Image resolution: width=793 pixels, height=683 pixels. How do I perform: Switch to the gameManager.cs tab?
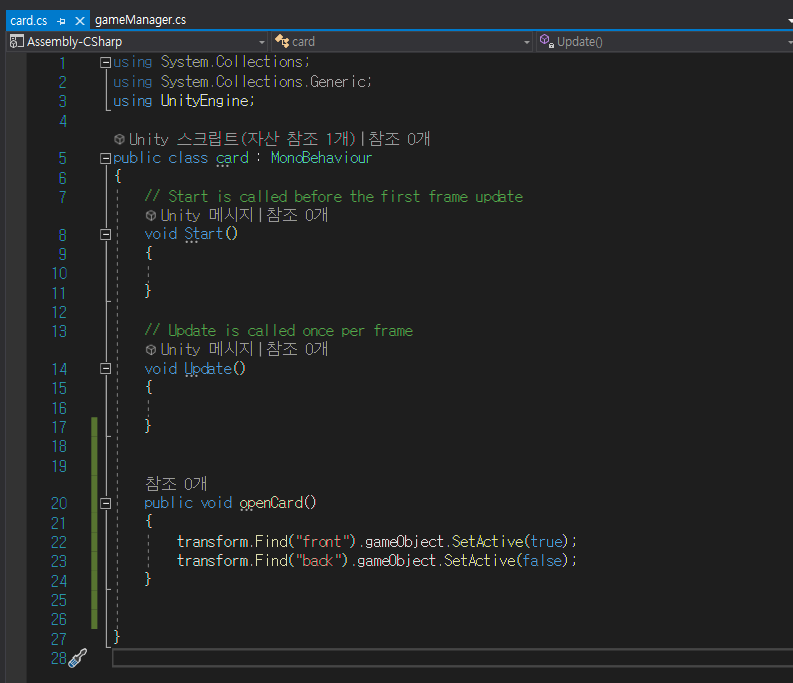(141, 20)
